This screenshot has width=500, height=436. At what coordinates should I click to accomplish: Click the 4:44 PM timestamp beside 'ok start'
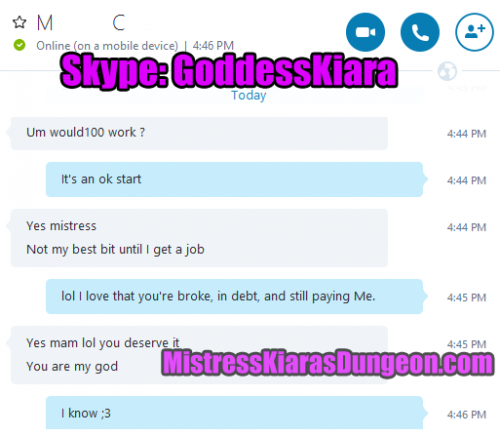[x=466, y=180]
